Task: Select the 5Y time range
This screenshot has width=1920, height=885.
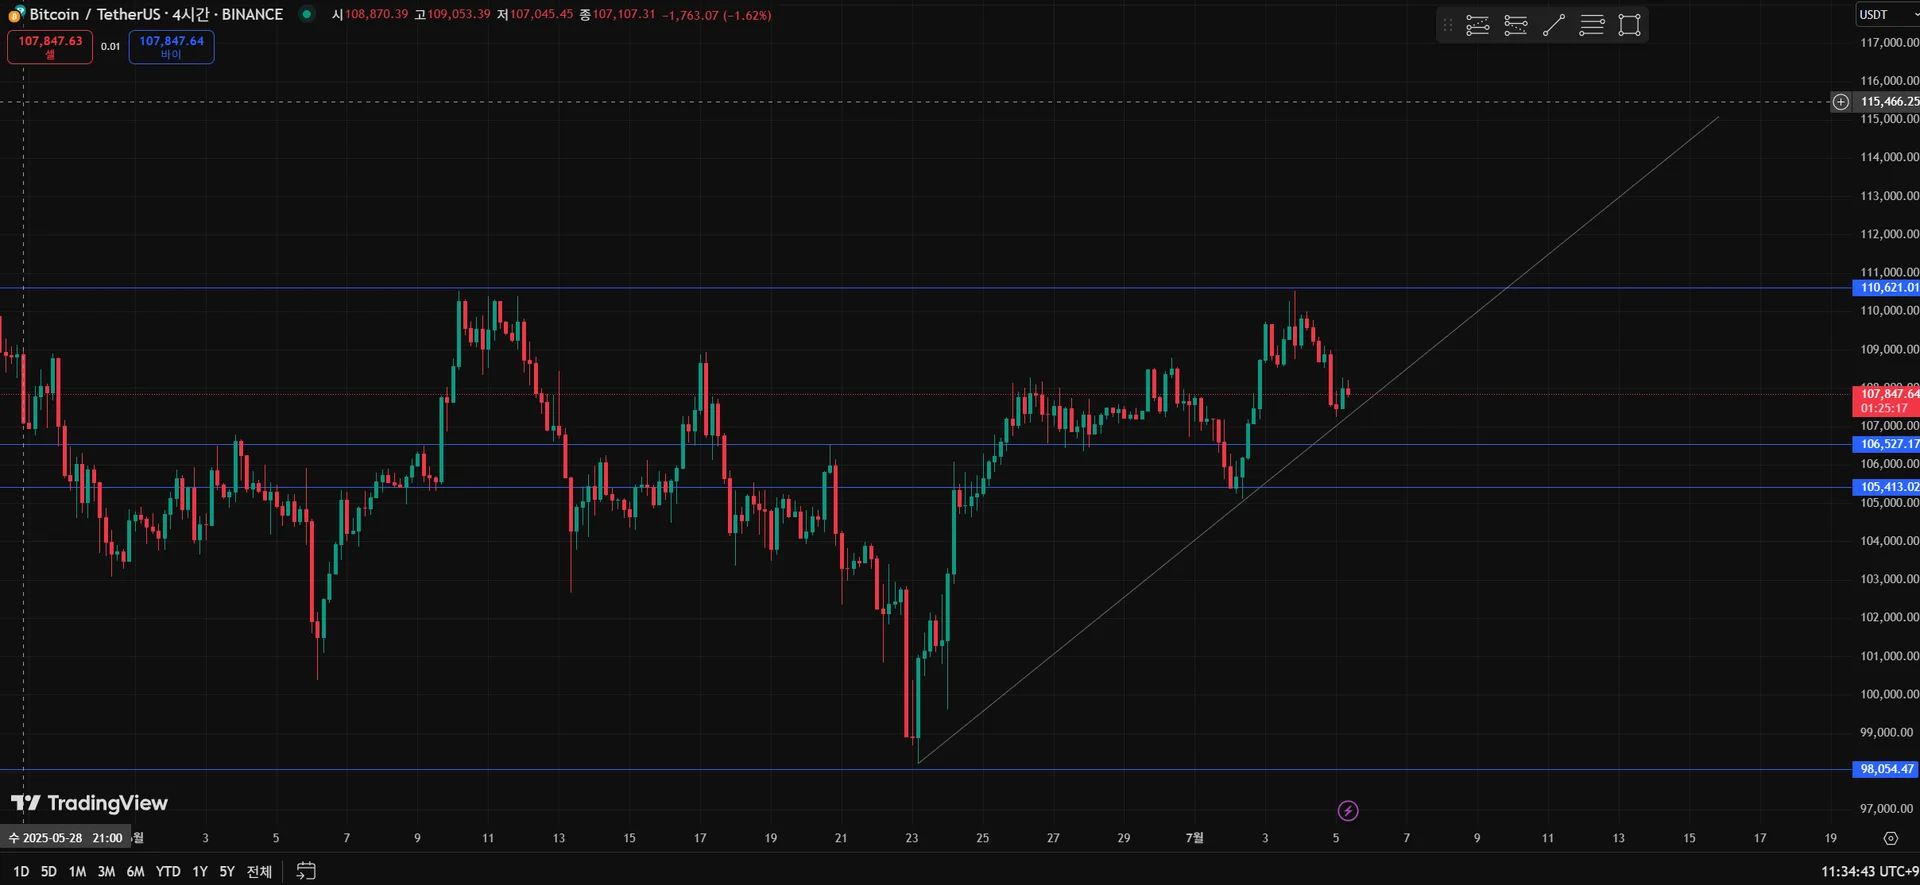Action: point(227,872)
